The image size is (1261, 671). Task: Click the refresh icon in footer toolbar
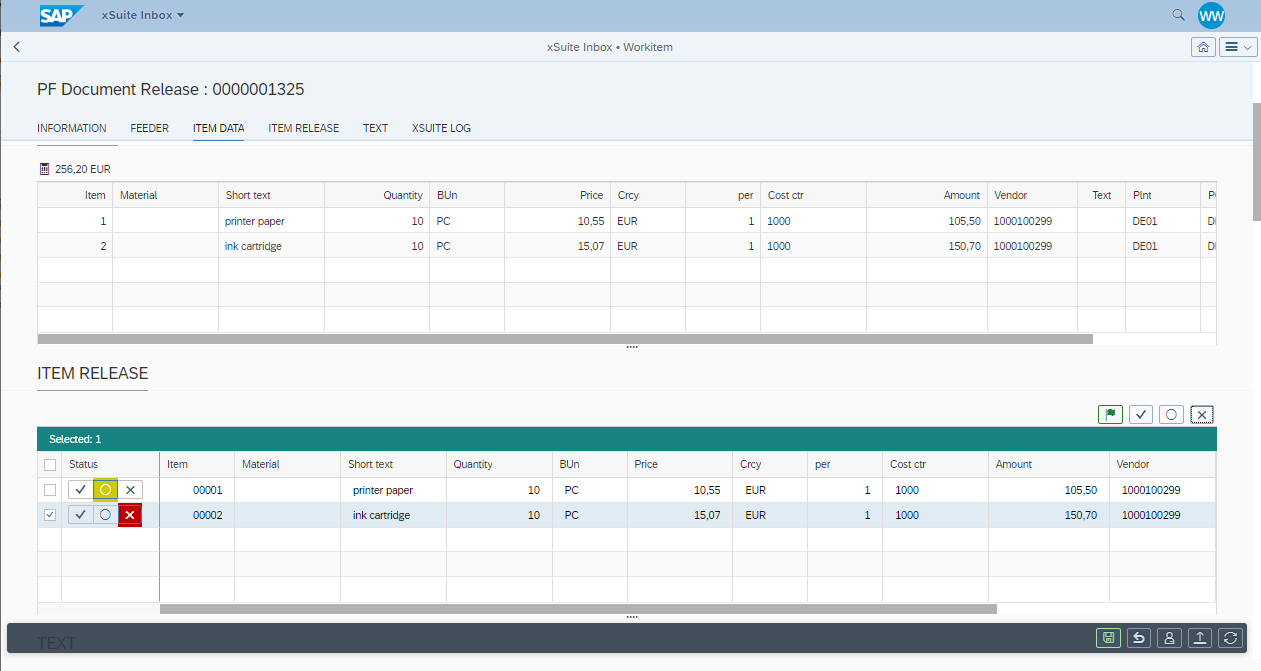[x=1230, y=638]
